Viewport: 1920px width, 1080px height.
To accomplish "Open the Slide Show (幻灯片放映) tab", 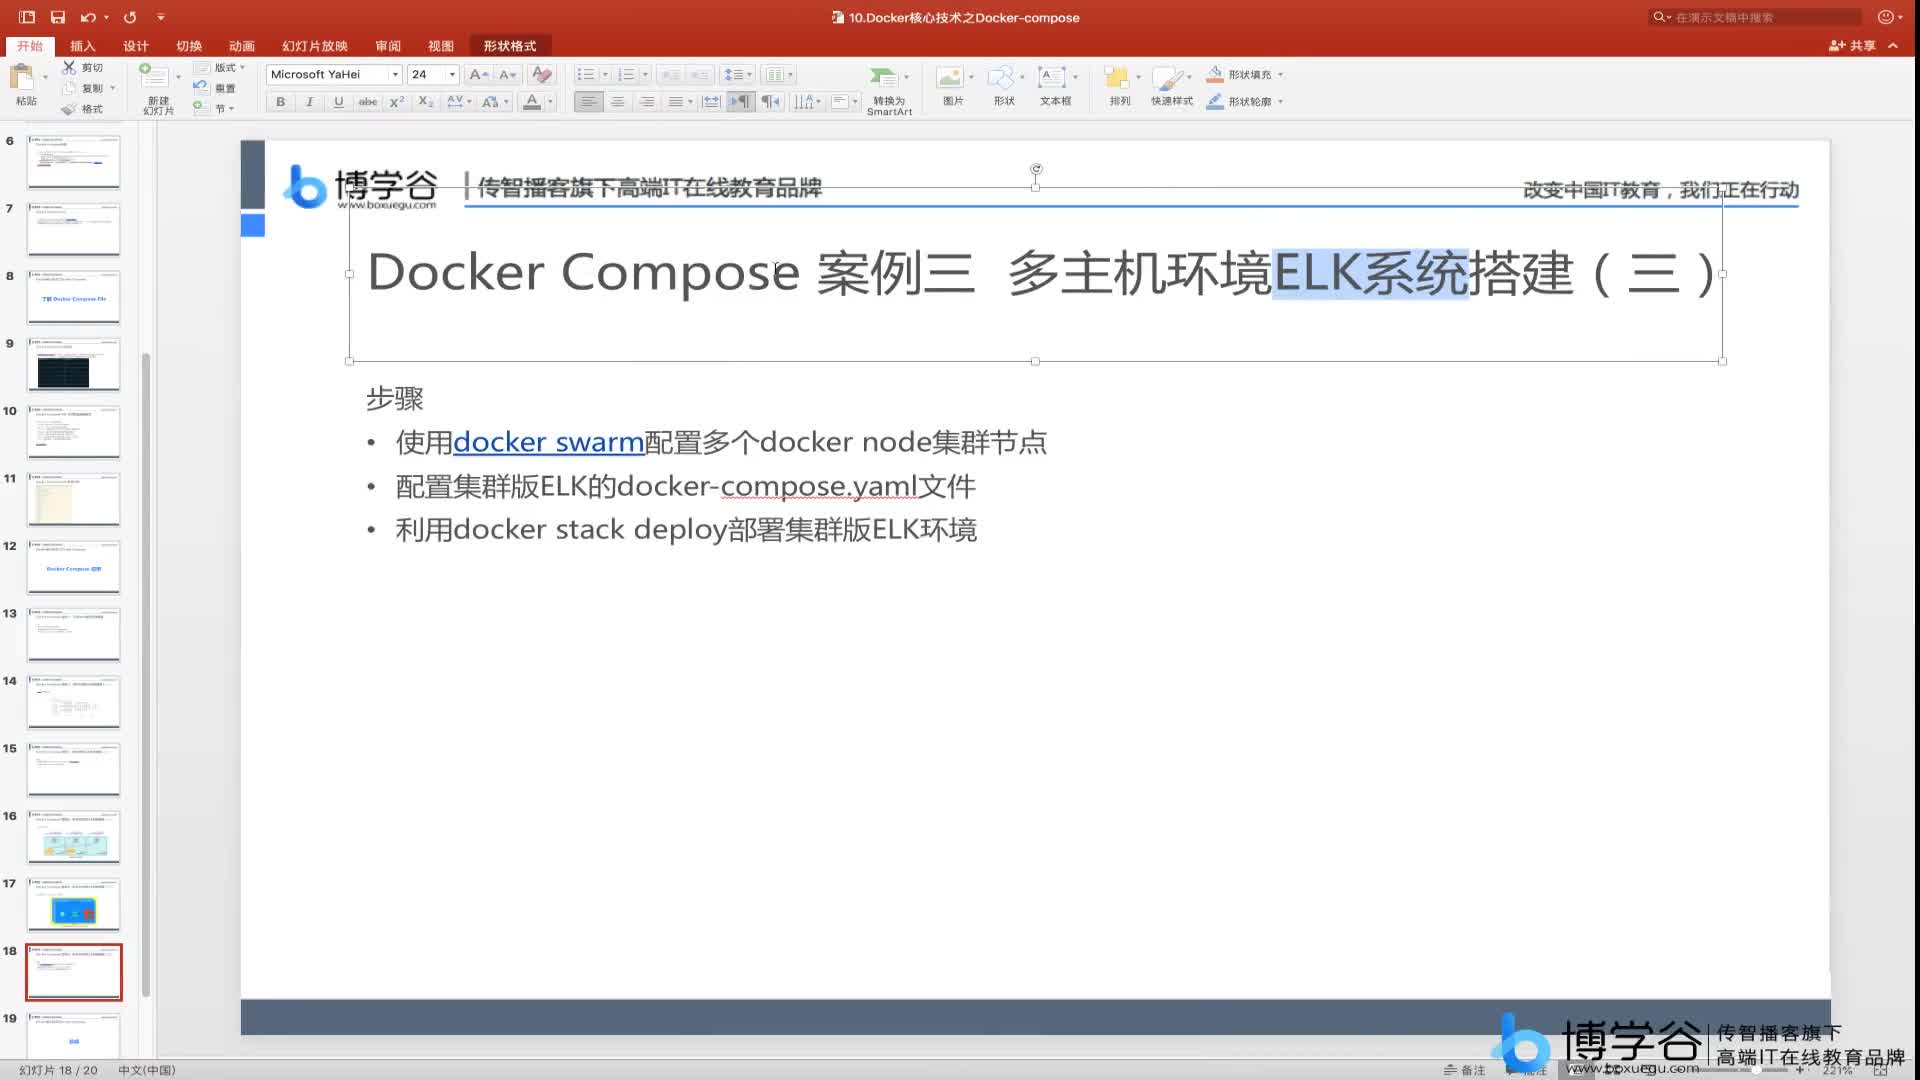I will click(x=315, y=46).
